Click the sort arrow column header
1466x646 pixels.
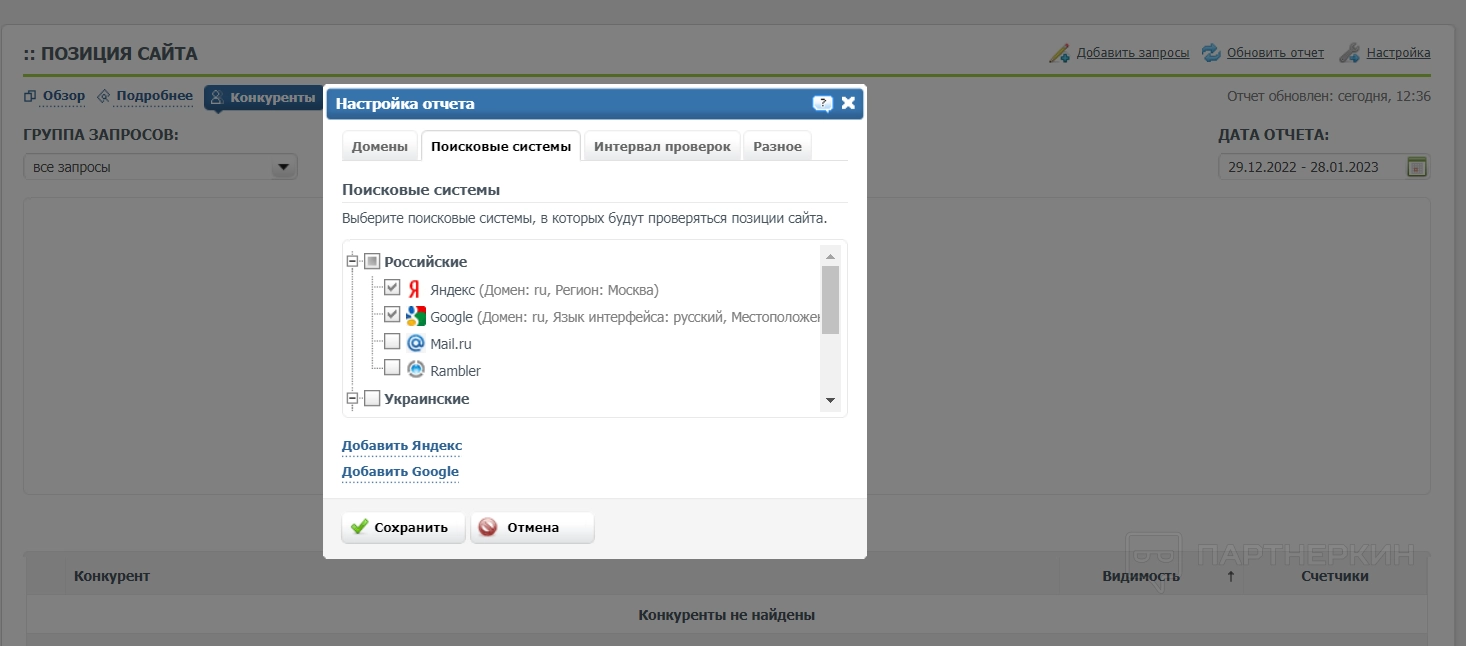(x=1230, y=576)
